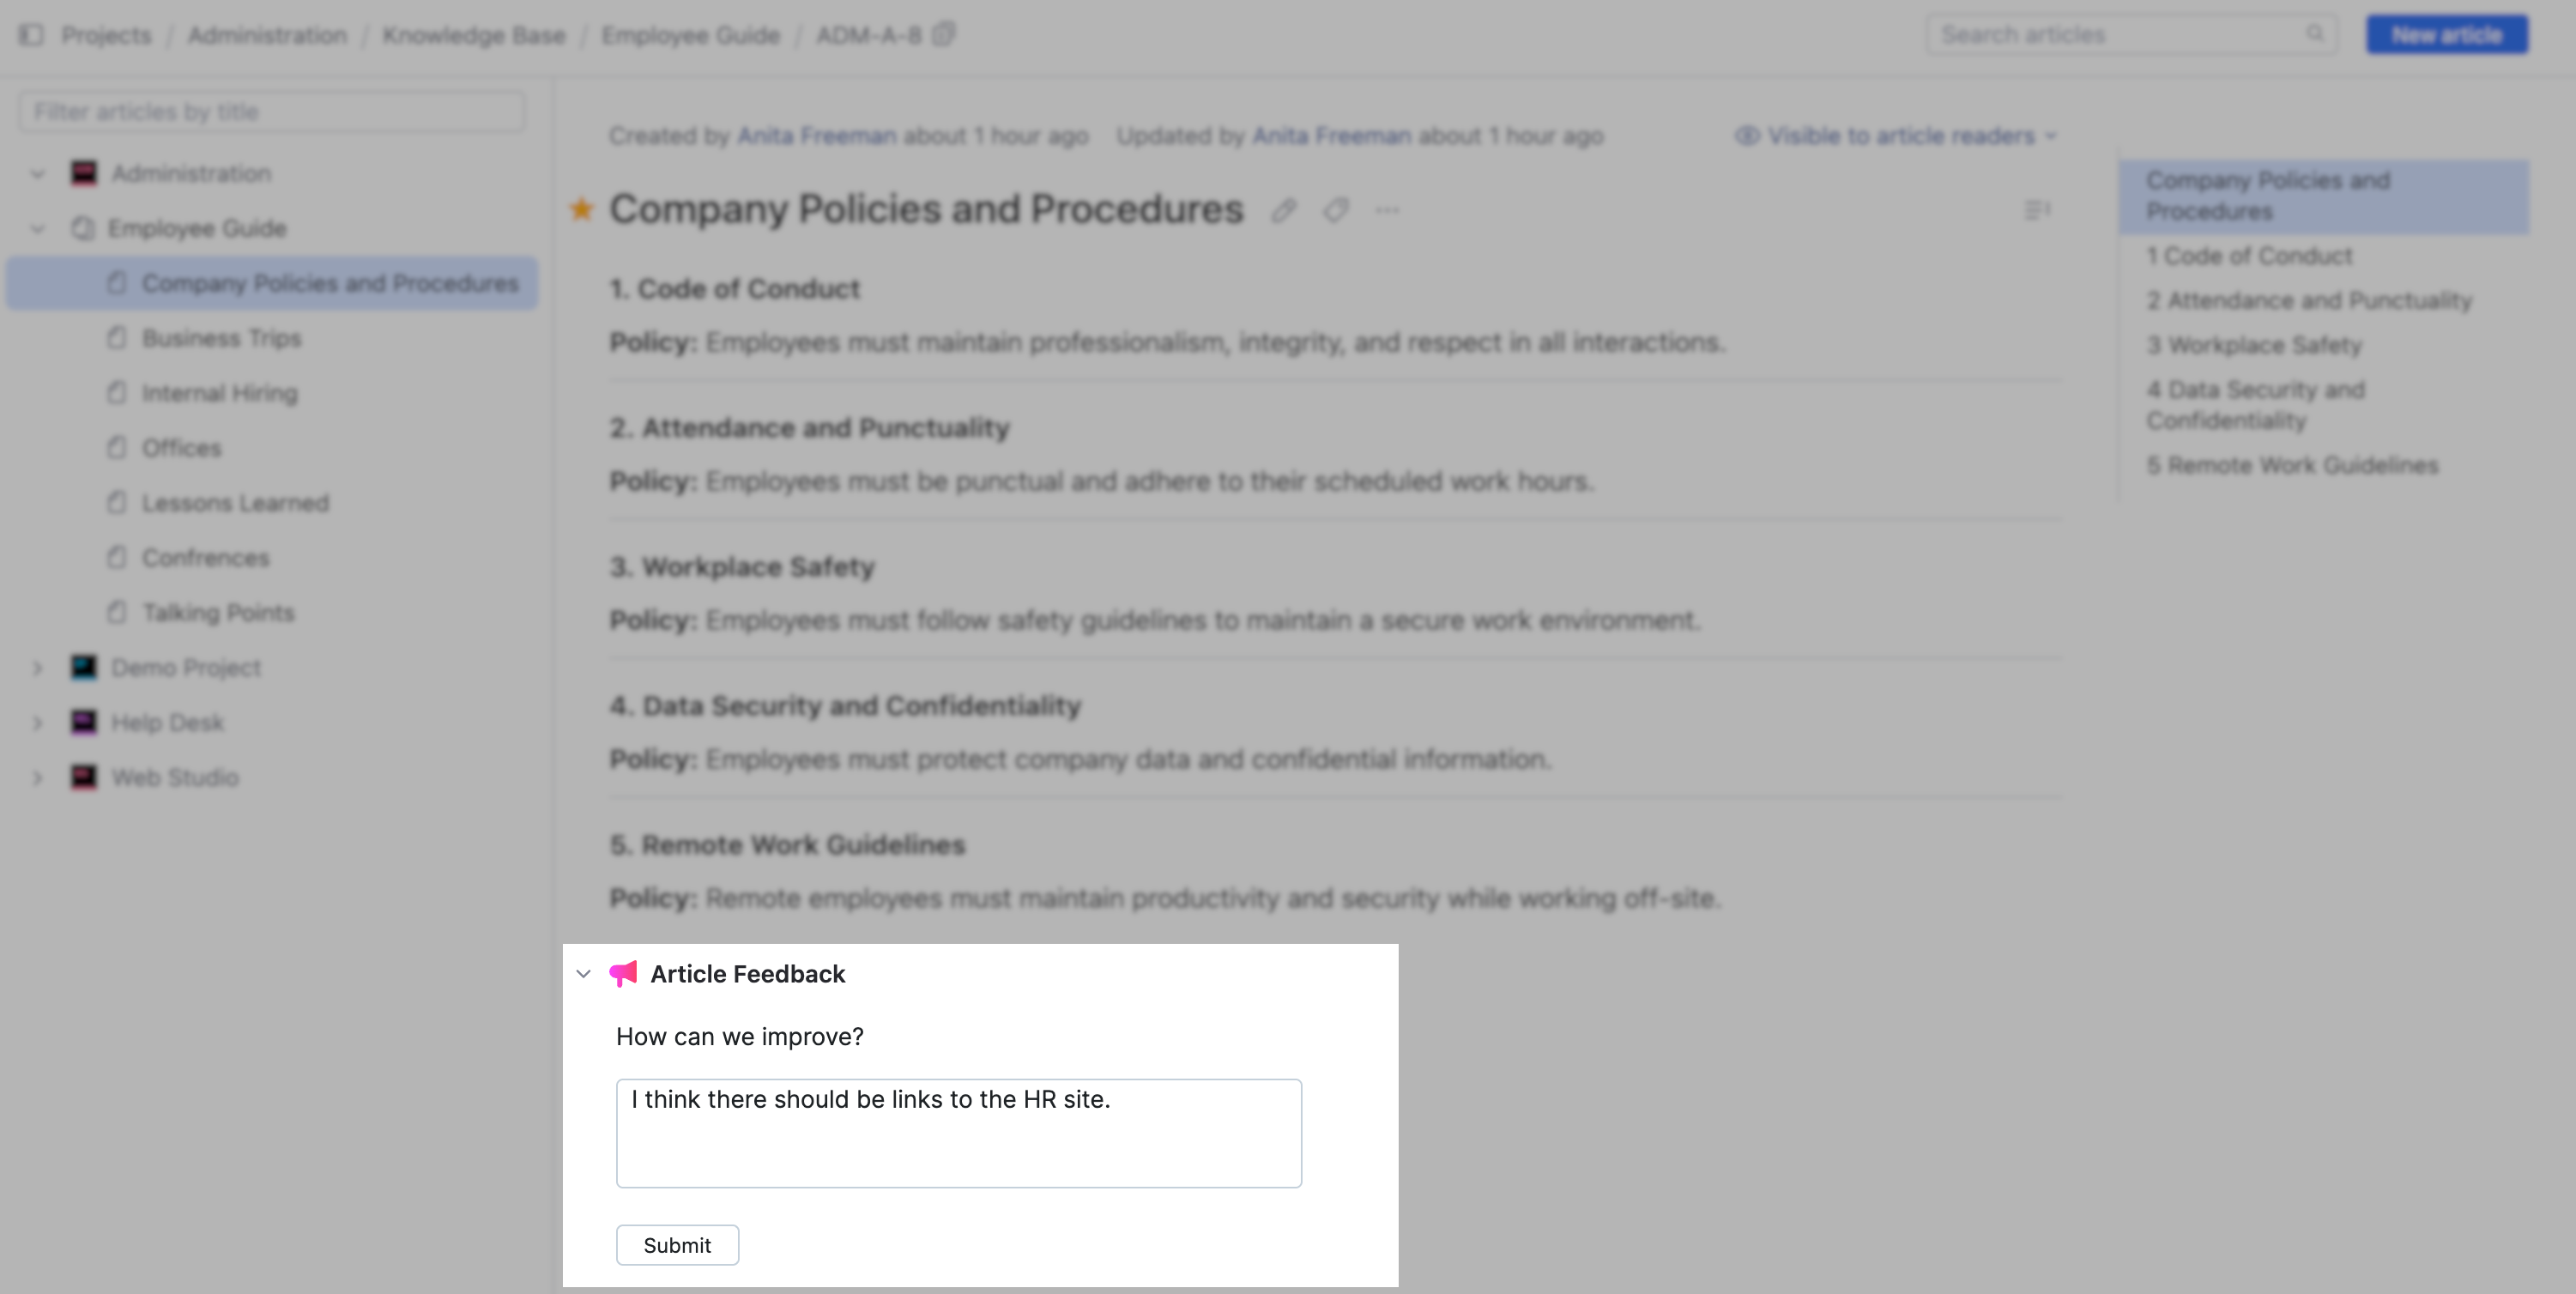The width and height of the screenshot is (2576, 1294).
Task: Submit the article feedback
Action: [x=677, y=1245]
